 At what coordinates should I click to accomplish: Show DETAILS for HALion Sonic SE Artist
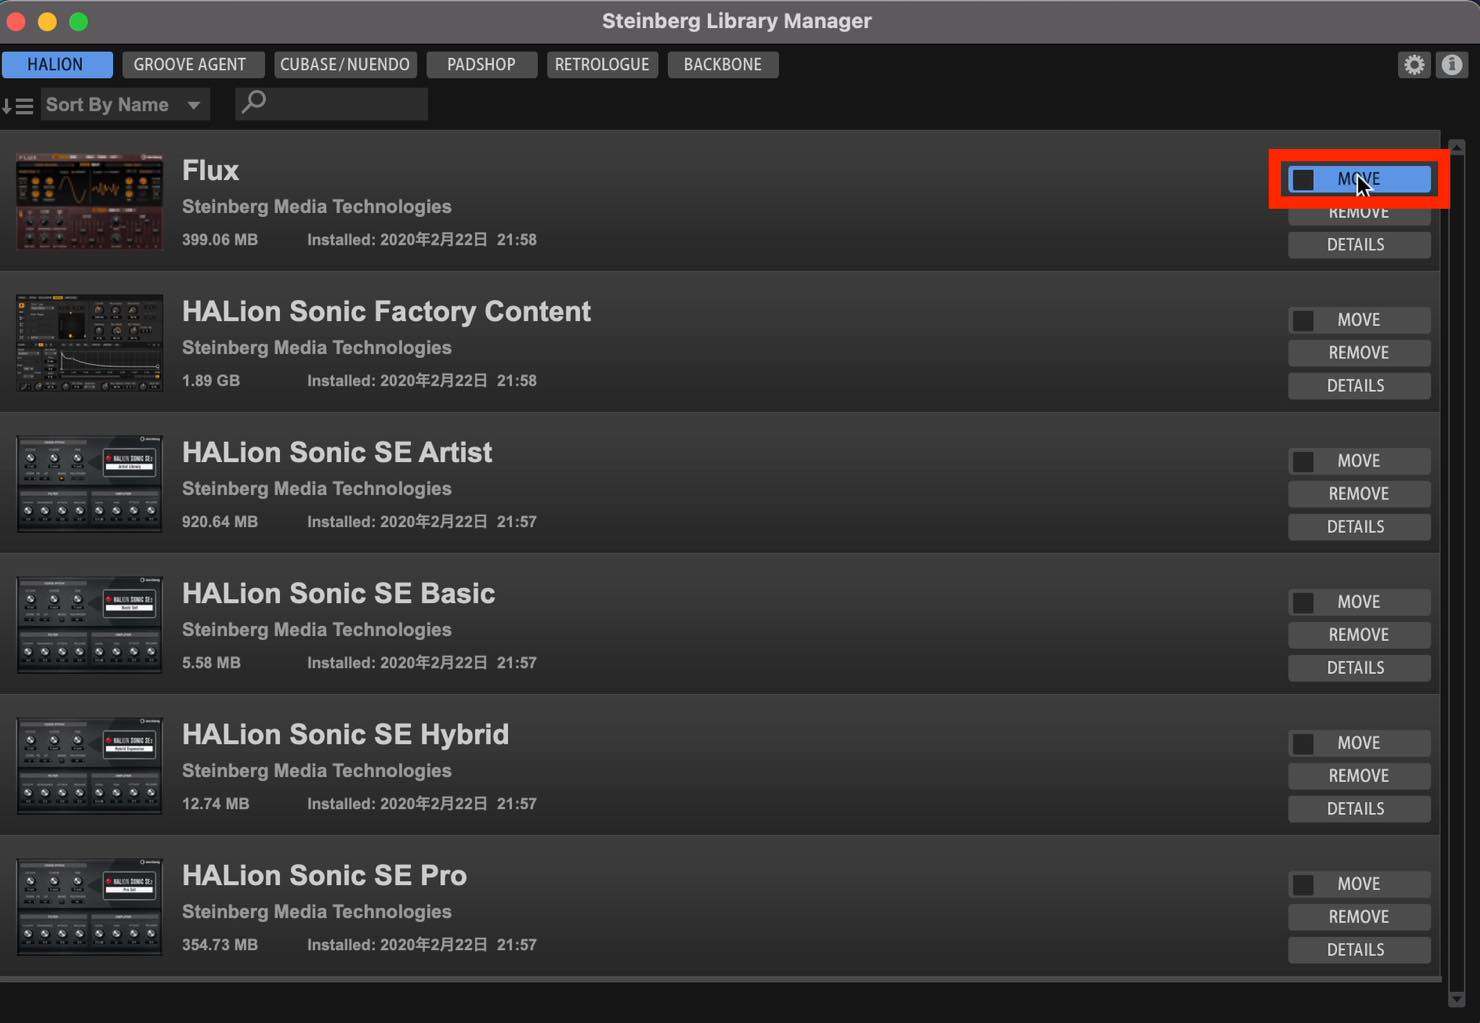(1359, 527)
